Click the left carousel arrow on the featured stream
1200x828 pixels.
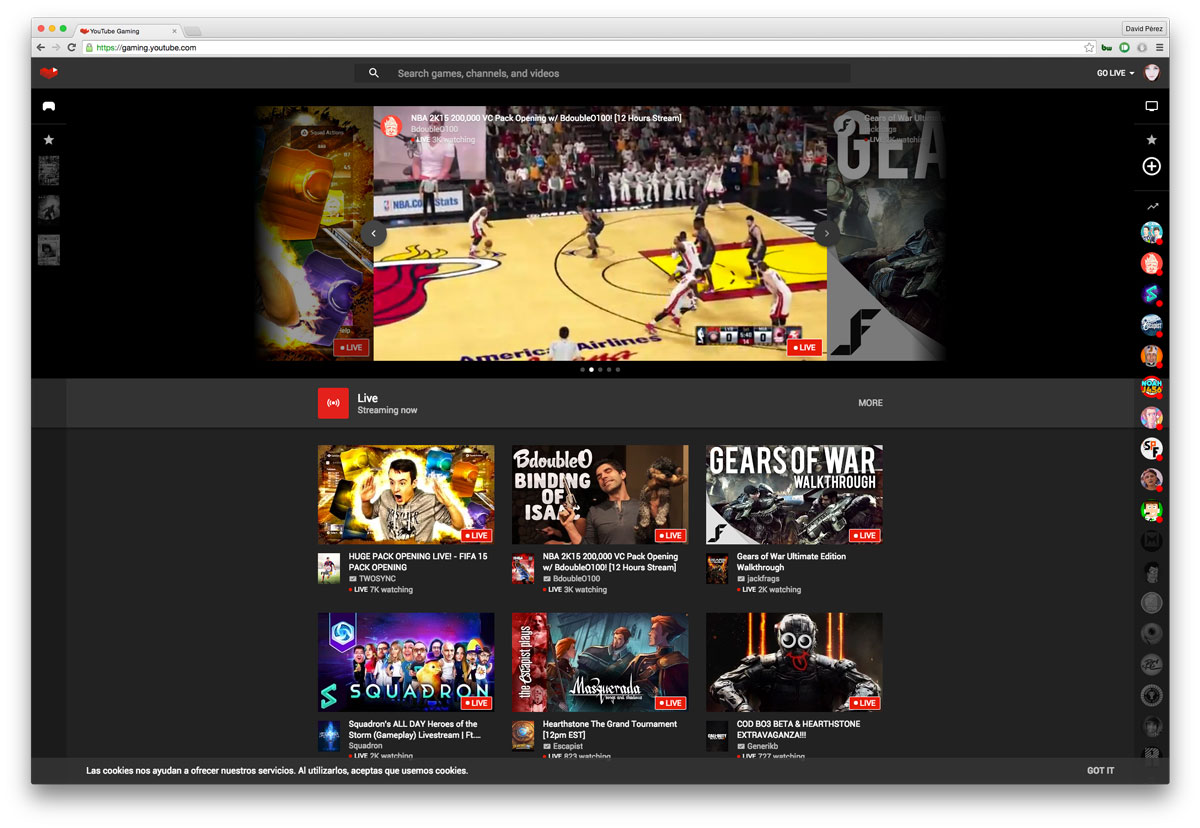373,233
